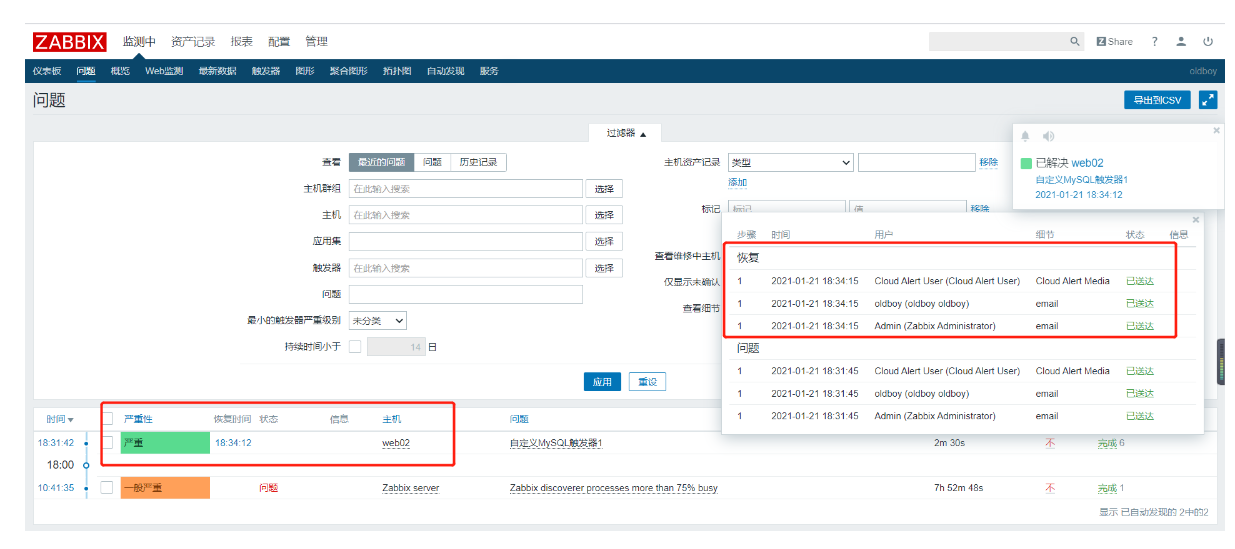This screenshot has height=549, width=1235.
Task: Open the Zabbix server host link
Action: tap(410, 488)
